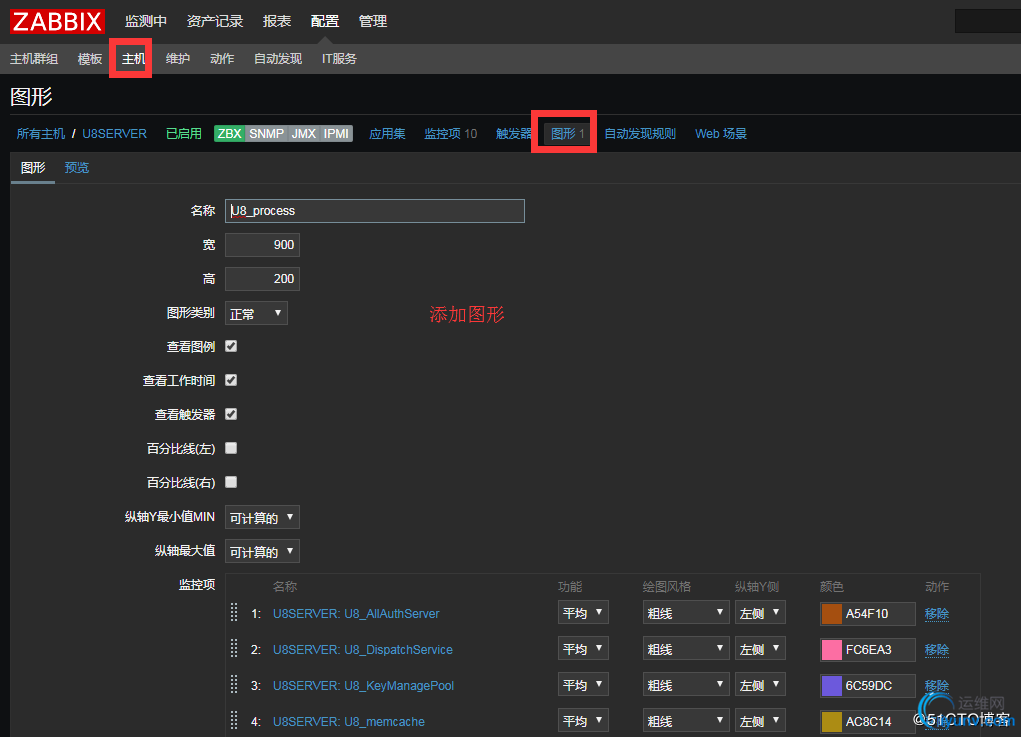1021x737 pixels.
Task: Enable 百分比线(右) checkbox
Action: 231,482
